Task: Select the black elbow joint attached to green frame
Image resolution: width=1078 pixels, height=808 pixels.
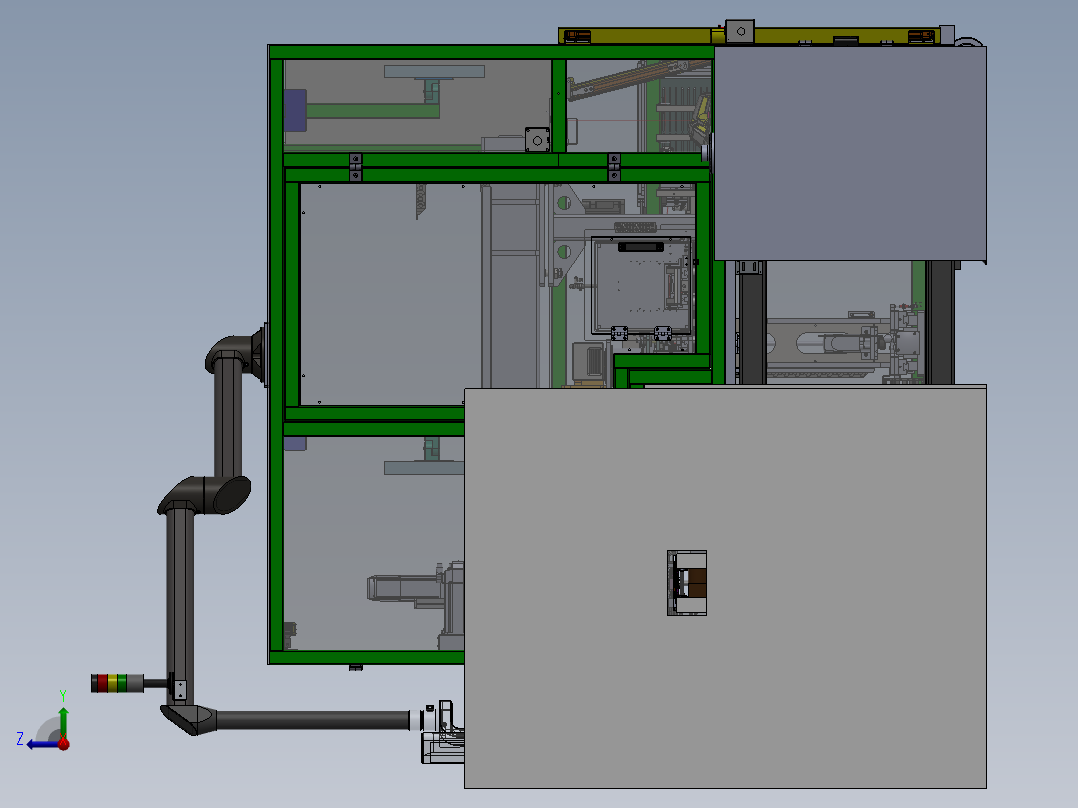Action: 236,356
